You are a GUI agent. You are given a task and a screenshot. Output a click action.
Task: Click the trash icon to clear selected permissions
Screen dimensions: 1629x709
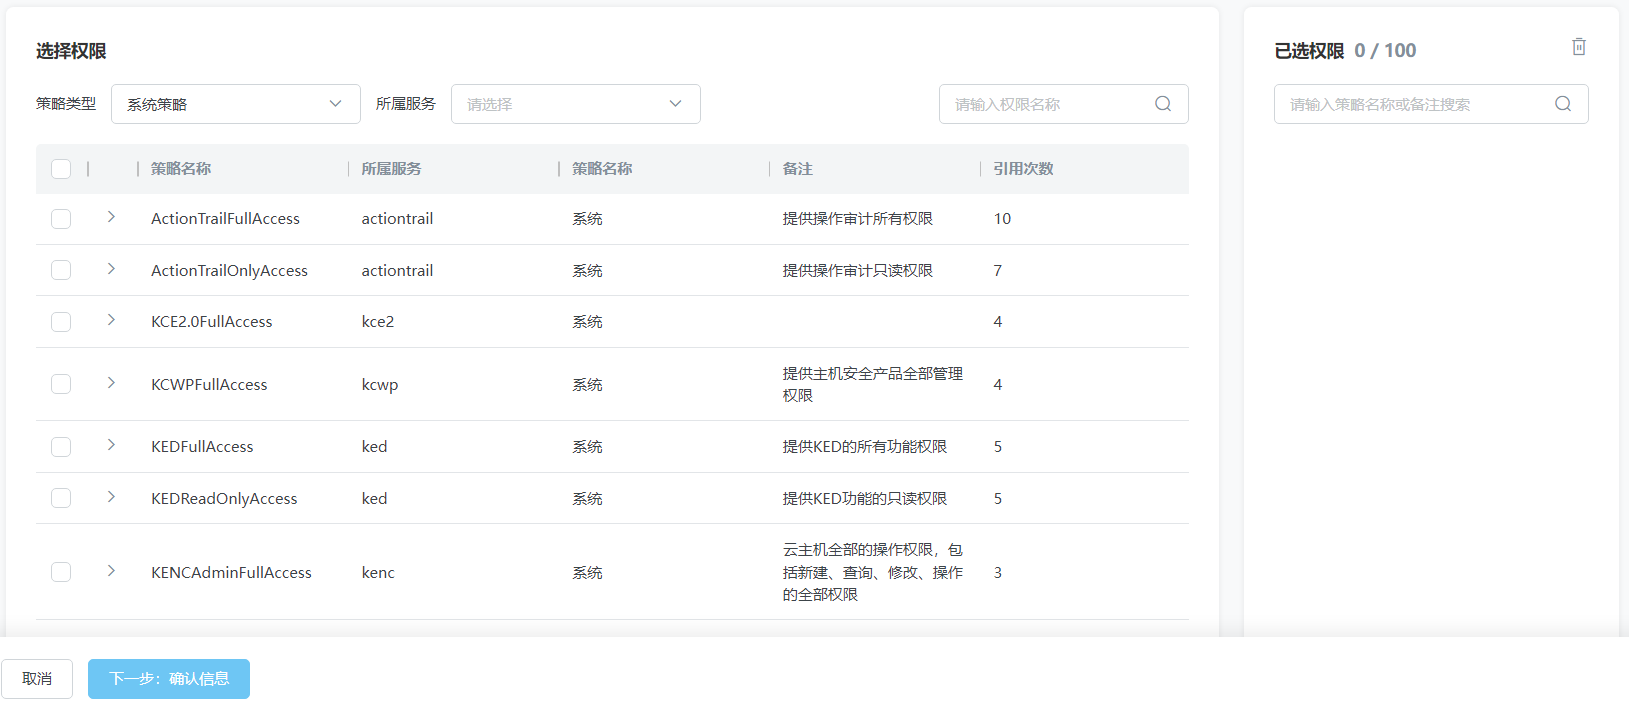pyautogui.click(x=1578, y=47)
